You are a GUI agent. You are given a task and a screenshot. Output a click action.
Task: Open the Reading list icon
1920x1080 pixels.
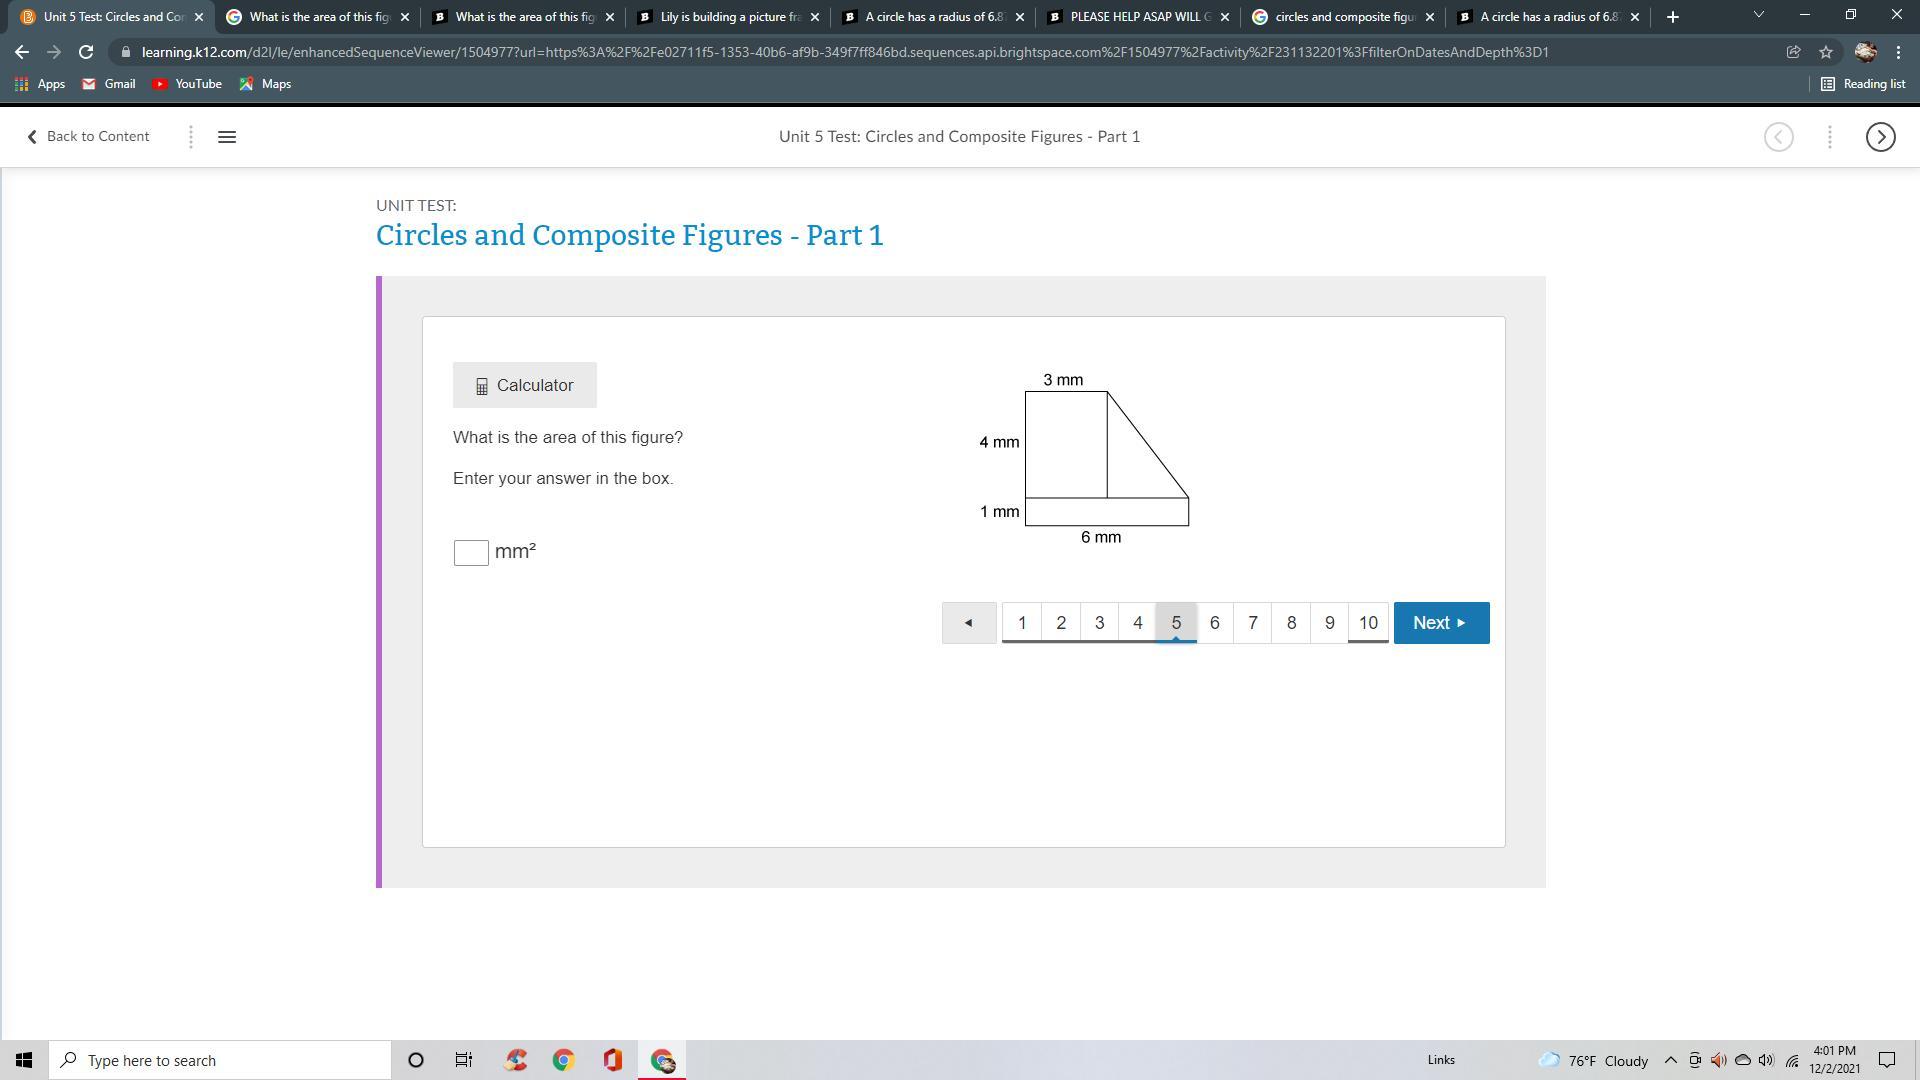(x=1863, y=84)
